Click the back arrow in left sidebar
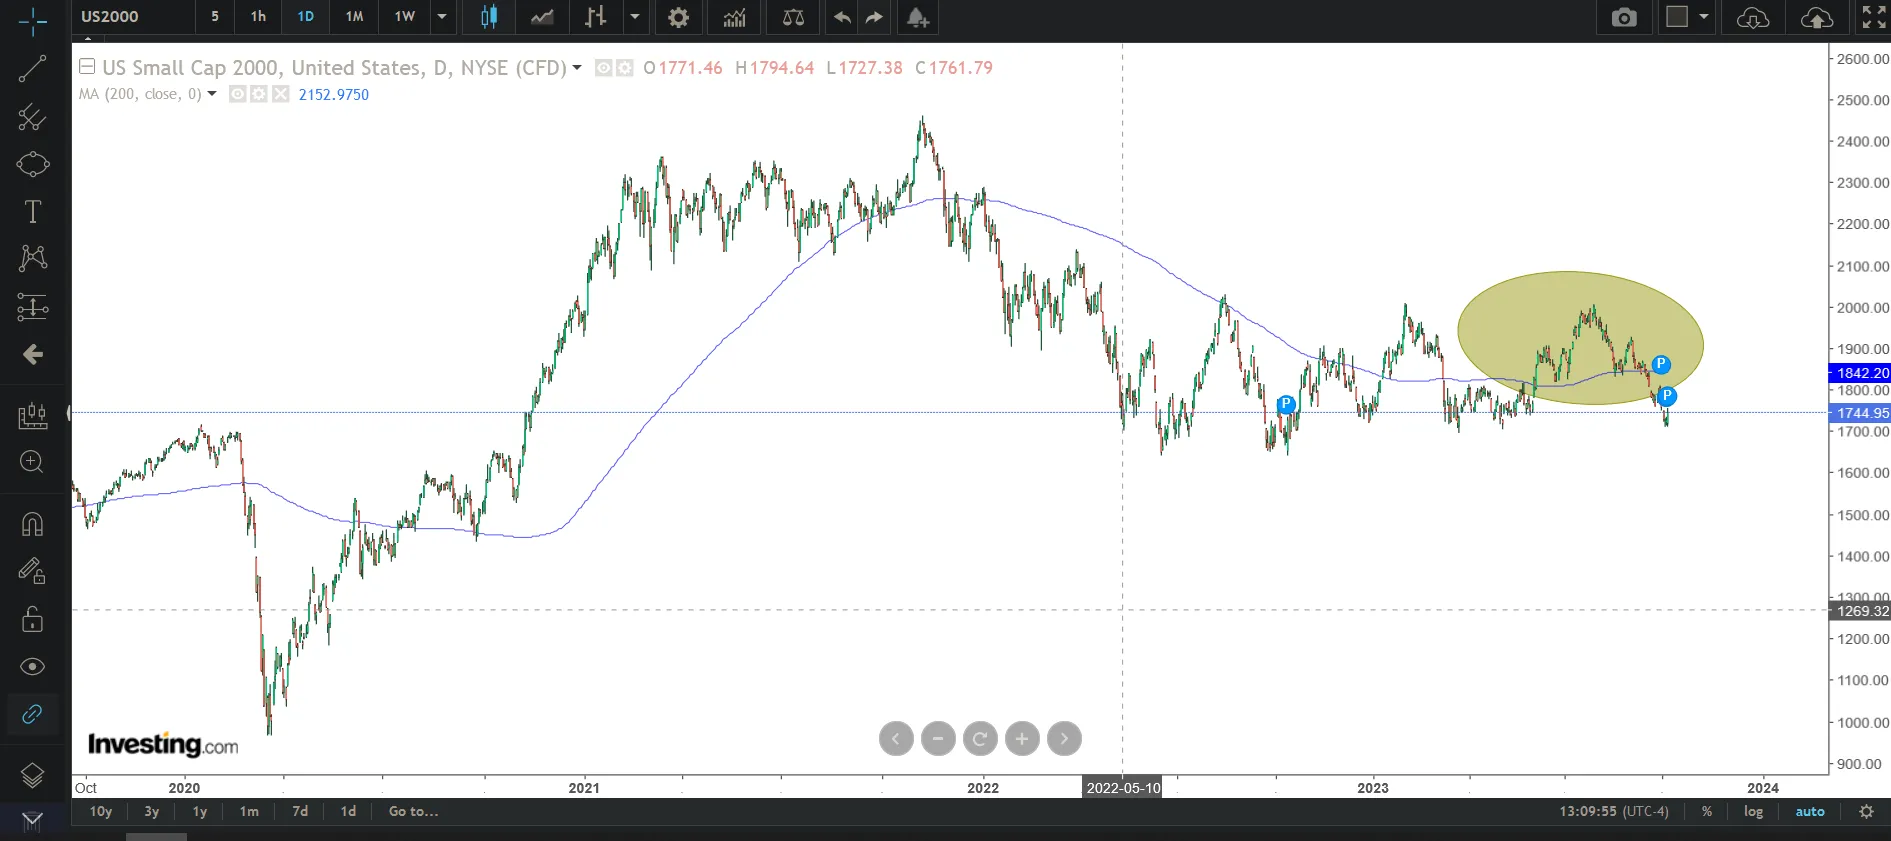Screen dimensions: 1891x841 click(32, 355)
